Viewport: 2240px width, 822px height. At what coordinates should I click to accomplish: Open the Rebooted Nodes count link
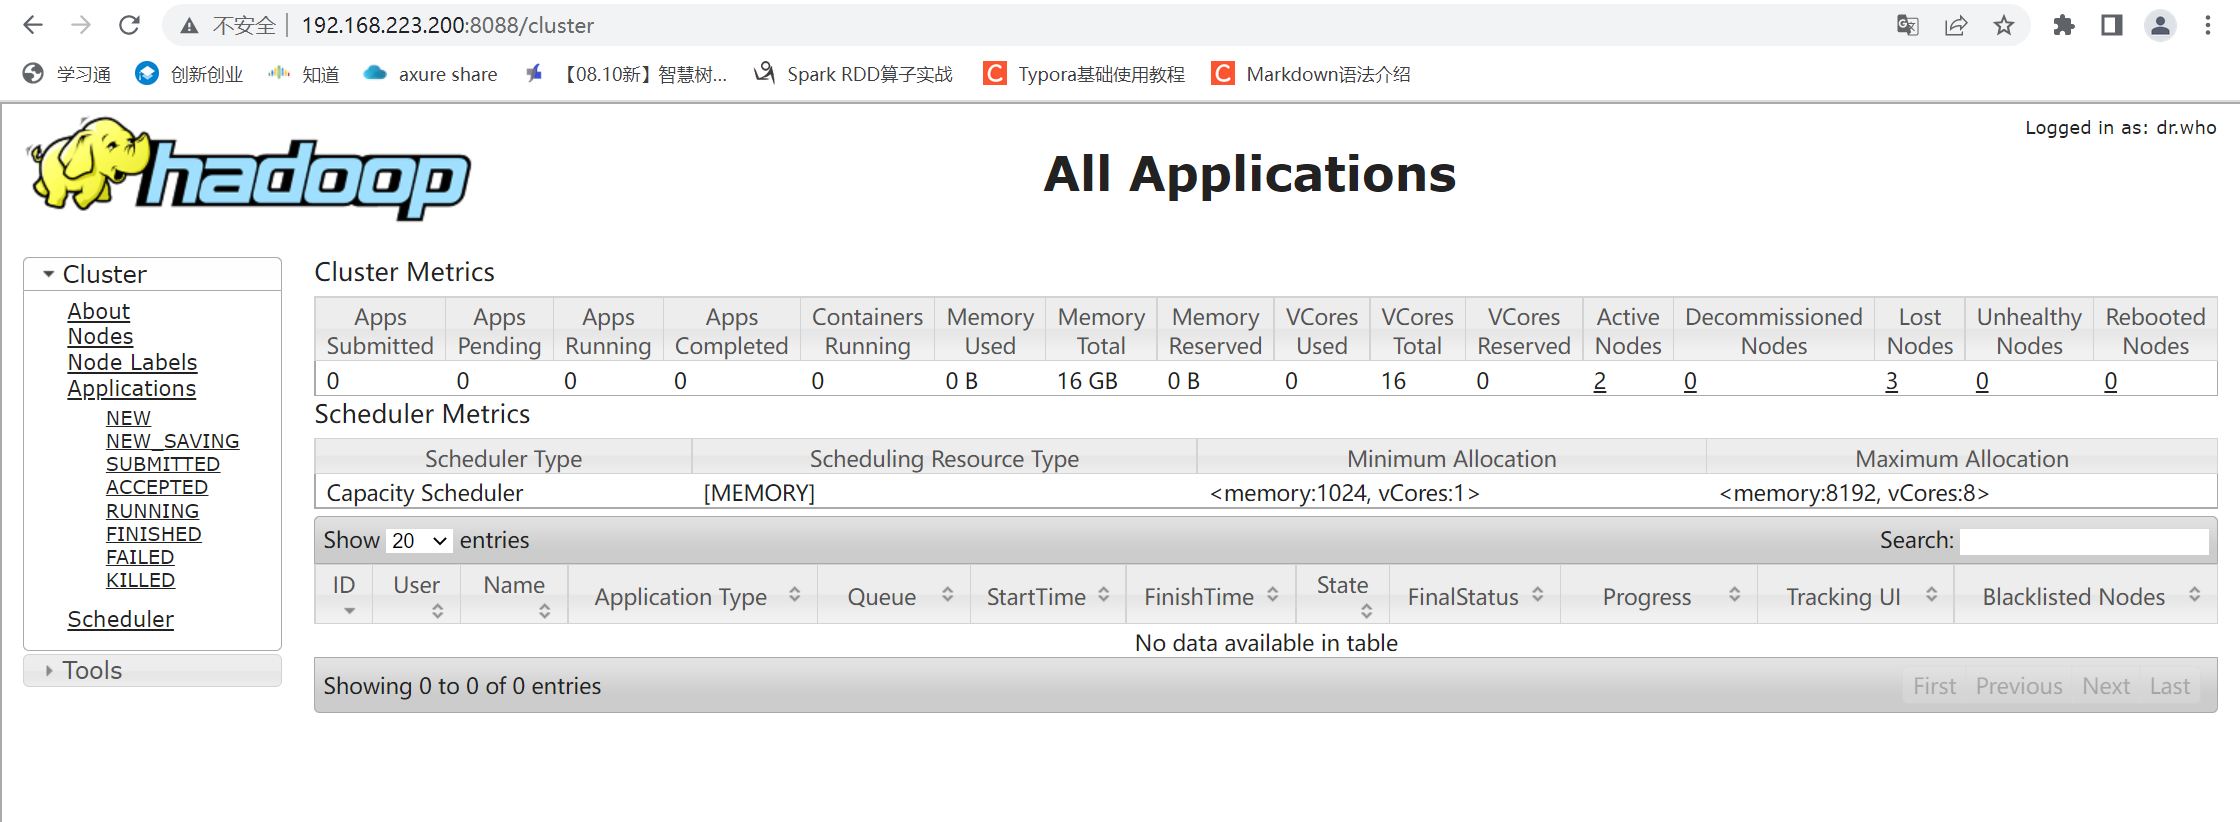tap(2110, 381)
